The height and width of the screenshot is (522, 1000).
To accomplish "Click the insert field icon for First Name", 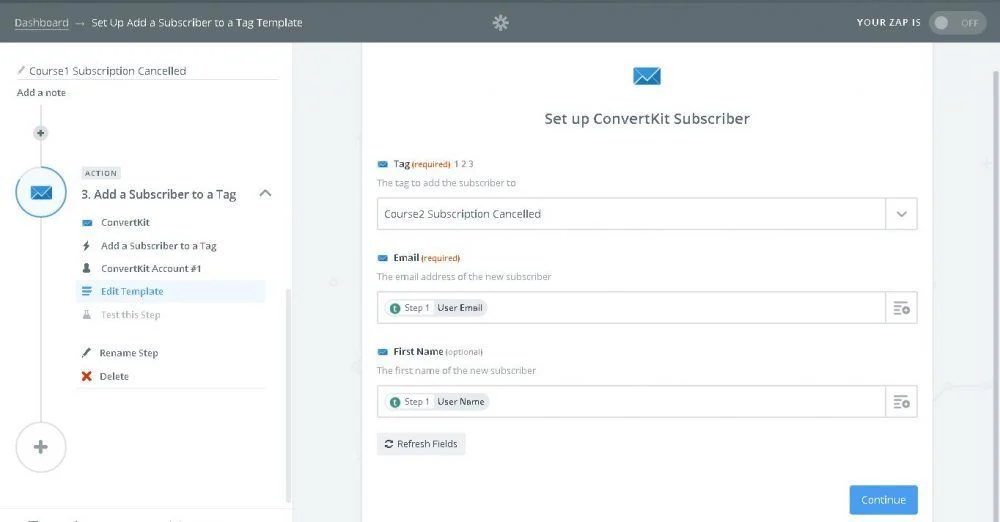I will click(x=901, y=402).
